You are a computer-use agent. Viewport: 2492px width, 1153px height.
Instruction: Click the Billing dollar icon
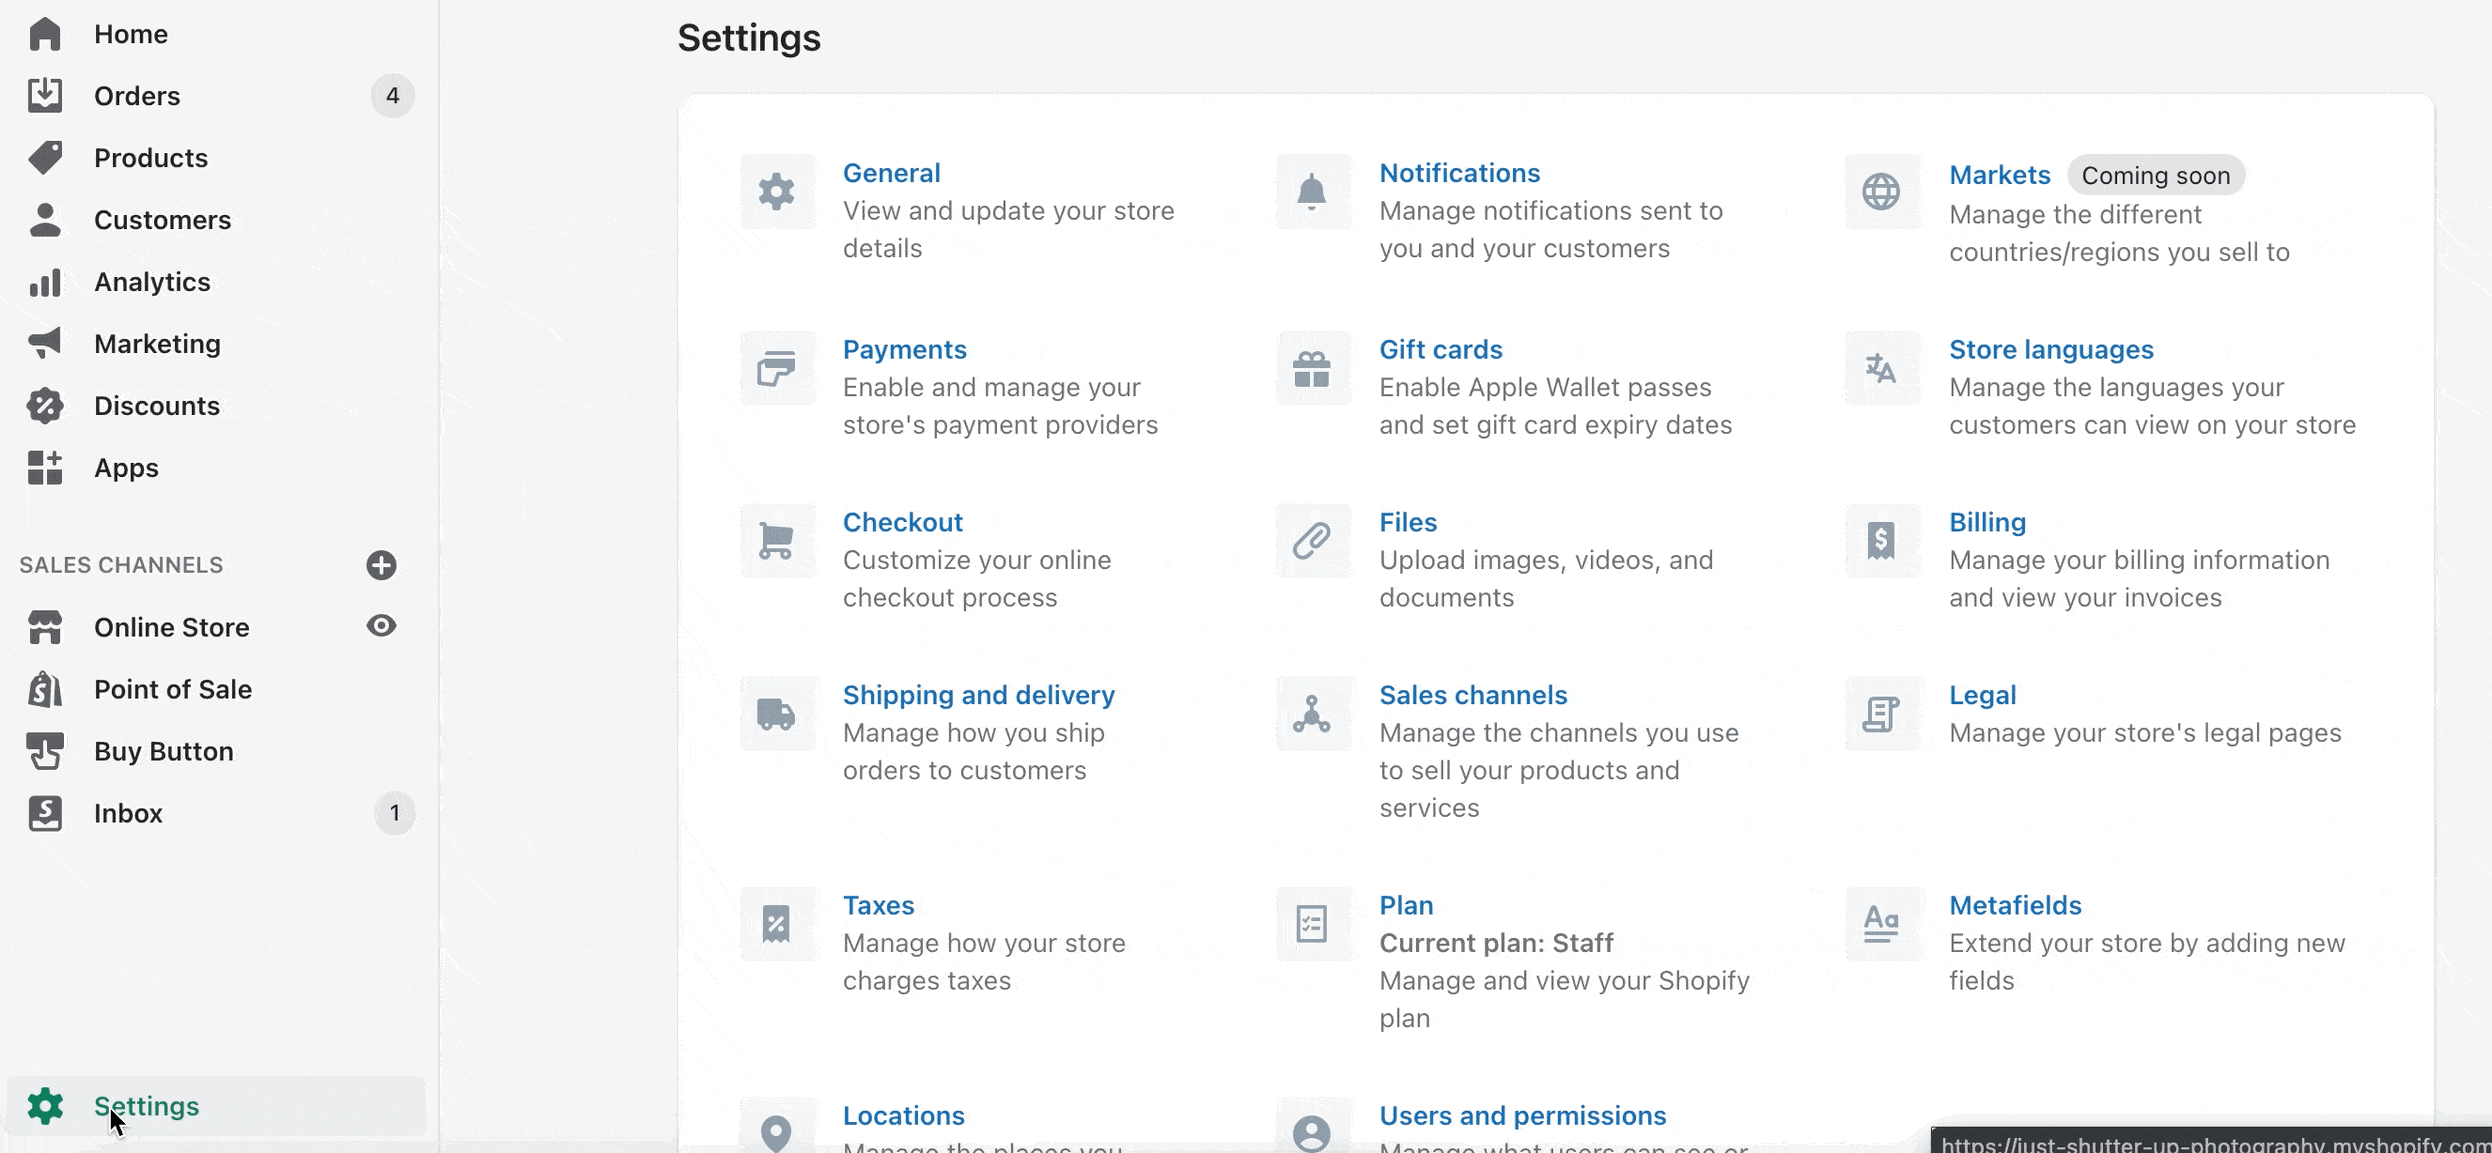tap(1880, 541)
